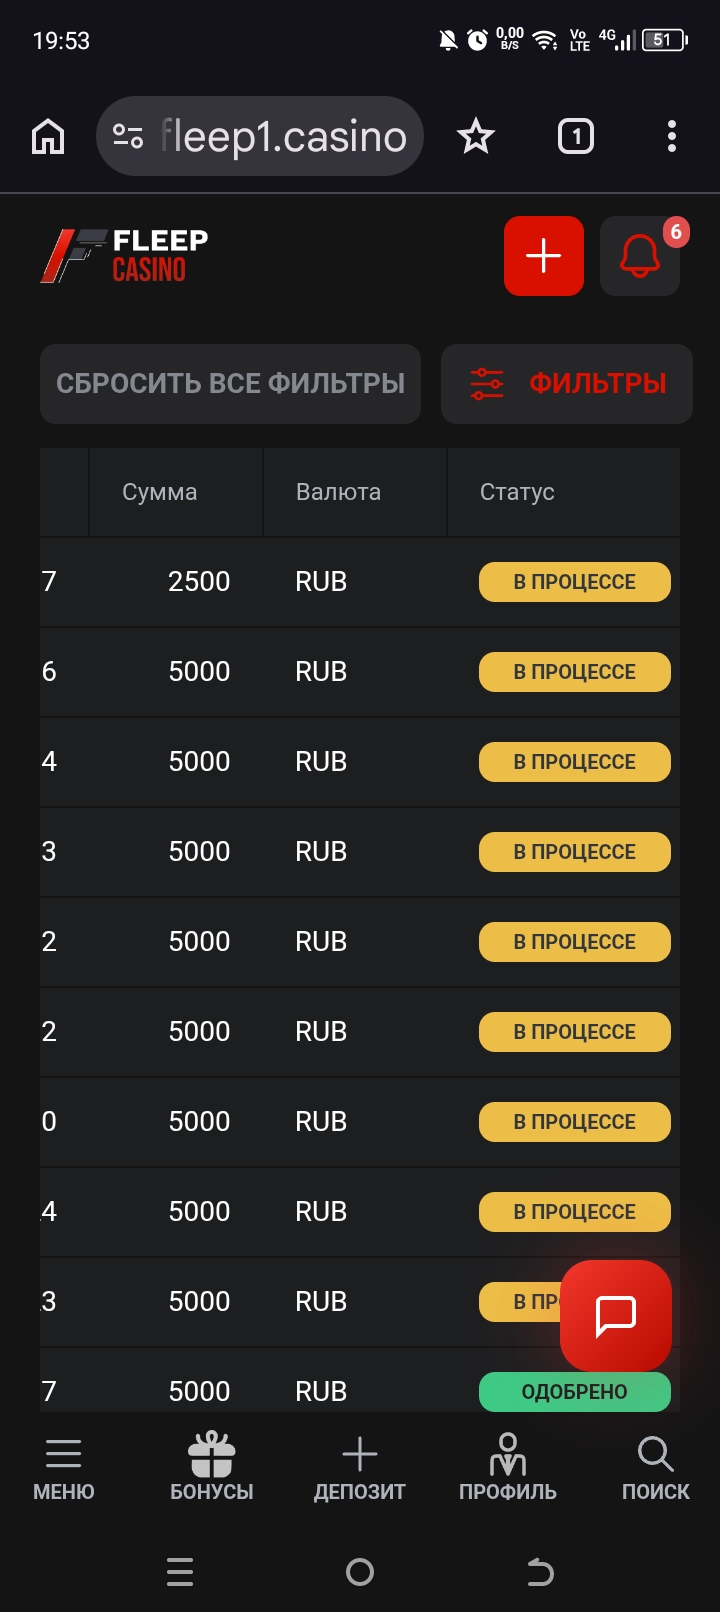The width and height of the screenshot is (720, 1612).
Task: Open the МЕНЮ tab
Action: (64, 1469)
